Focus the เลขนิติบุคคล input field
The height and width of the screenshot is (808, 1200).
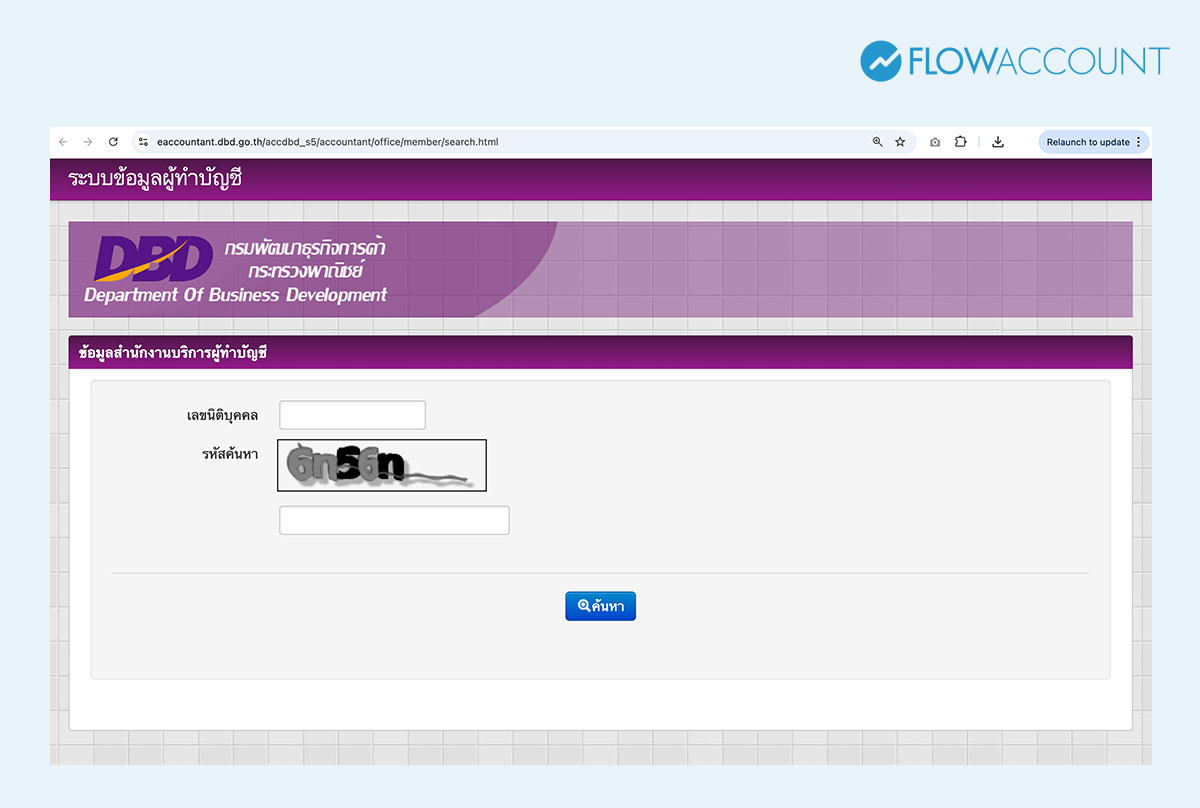pos(352,415)
